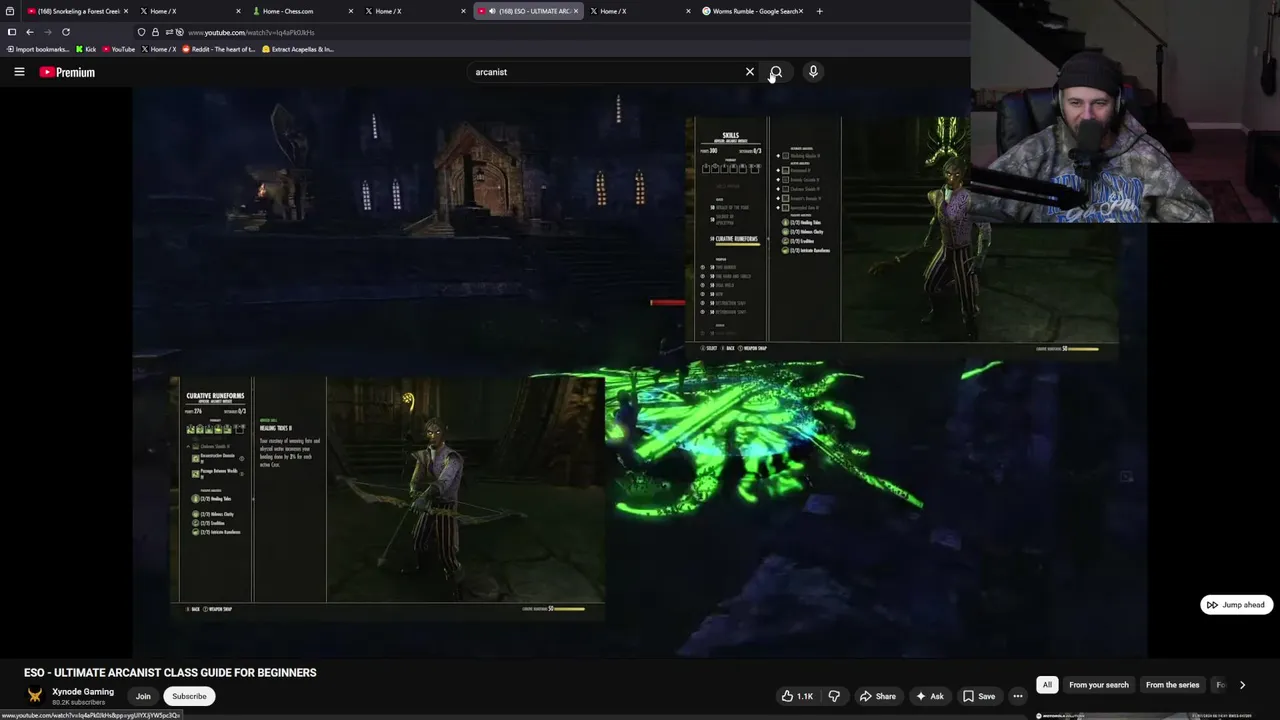1280x720 pixels.
Task: Open Extract Acapellas bookmark
Action: coord(298,49)
